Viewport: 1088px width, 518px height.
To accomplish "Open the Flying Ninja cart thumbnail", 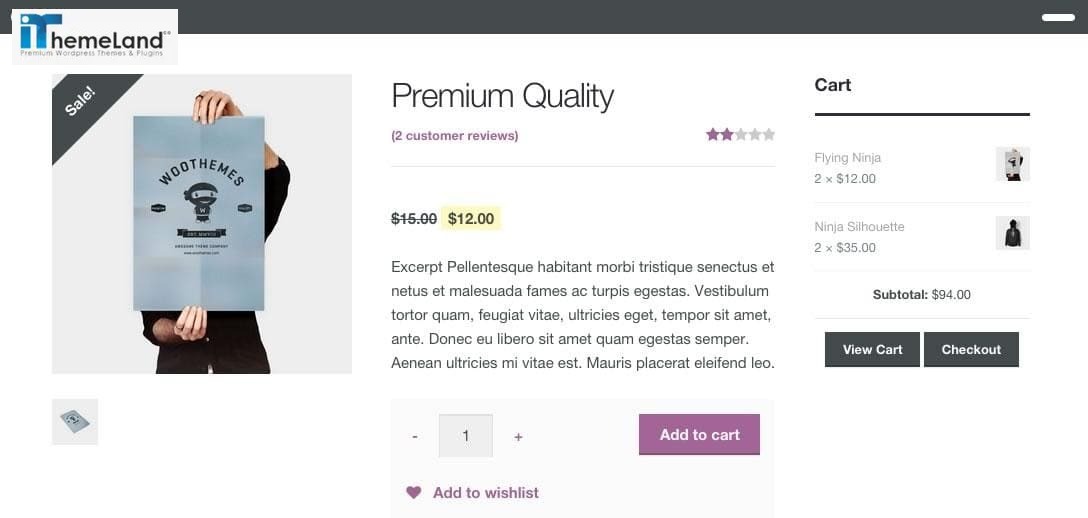I will point(1012,164).
